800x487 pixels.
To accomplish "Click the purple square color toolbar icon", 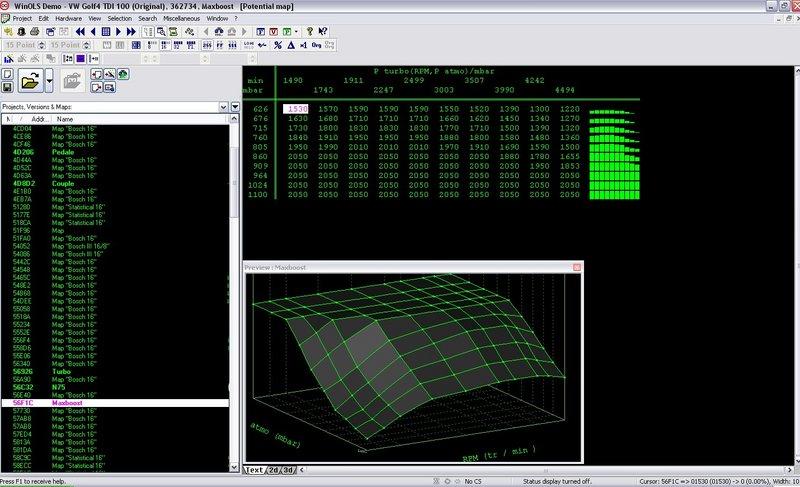I will click(x=81, y=59).
